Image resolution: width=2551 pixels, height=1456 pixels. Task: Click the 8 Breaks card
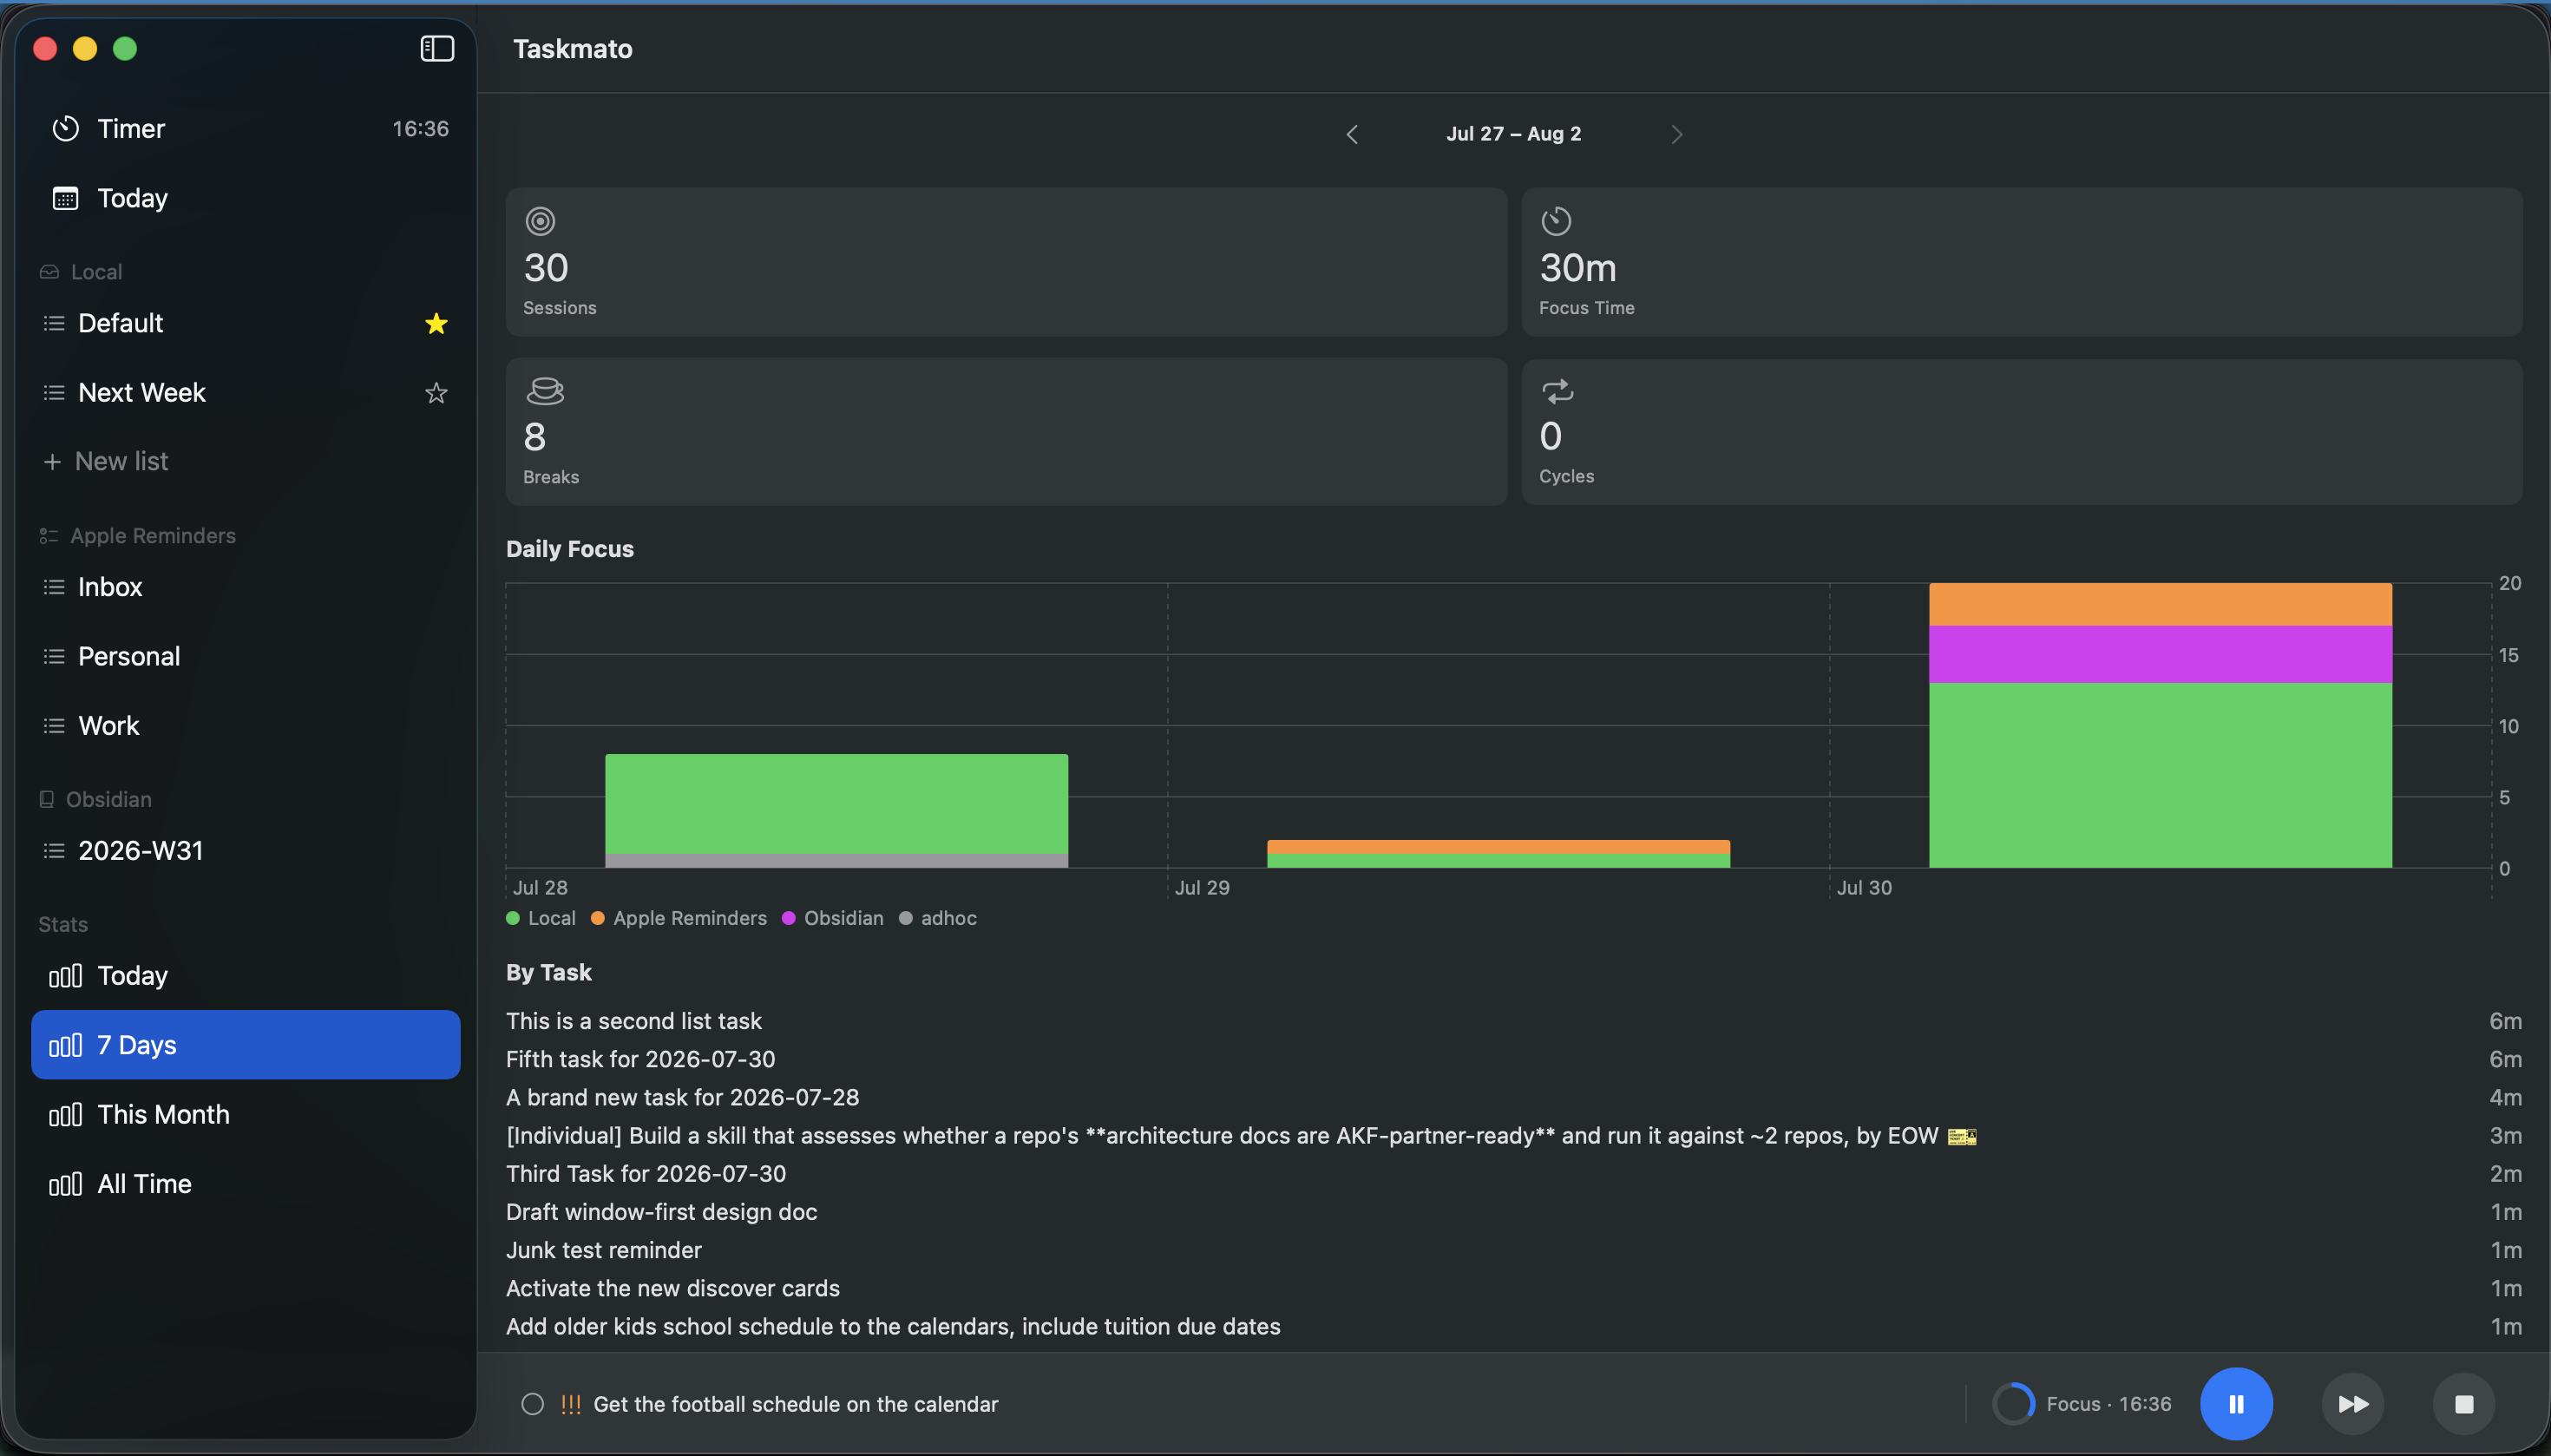1006,432
